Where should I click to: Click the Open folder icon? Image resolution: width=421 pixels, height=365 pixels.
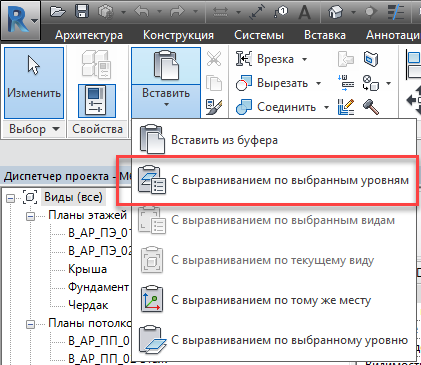click(58, 12)
